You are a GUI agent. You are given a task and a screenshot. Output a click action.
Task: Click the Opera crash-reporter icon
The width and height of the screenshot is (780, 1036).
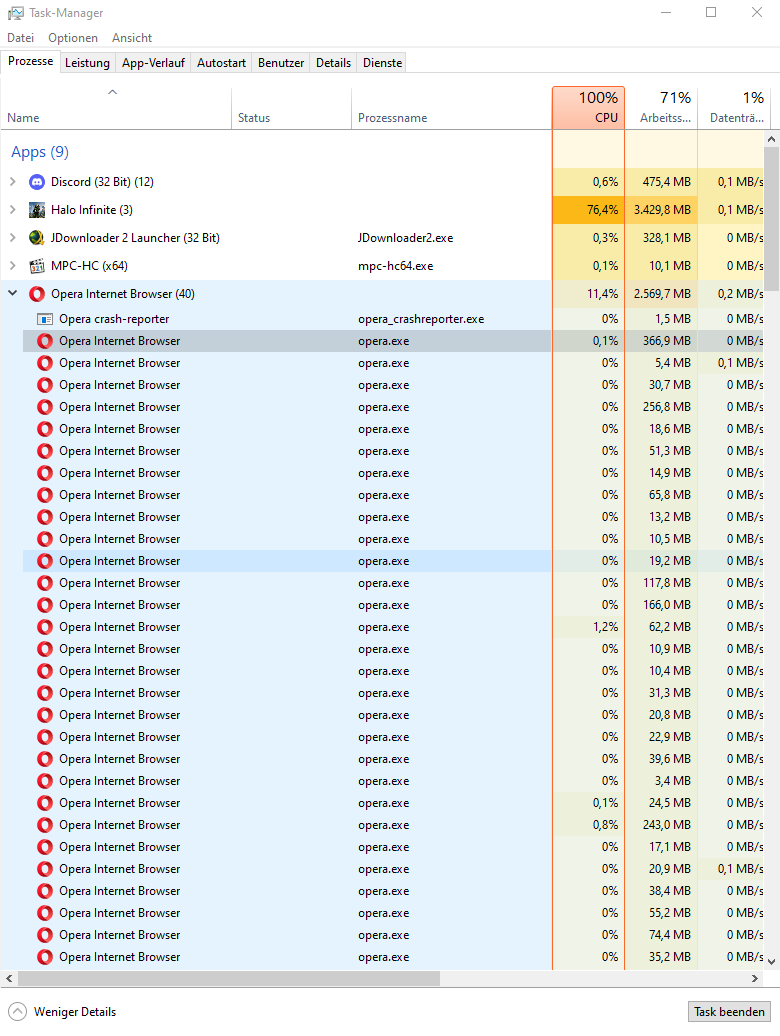click(x=45, y=319)
